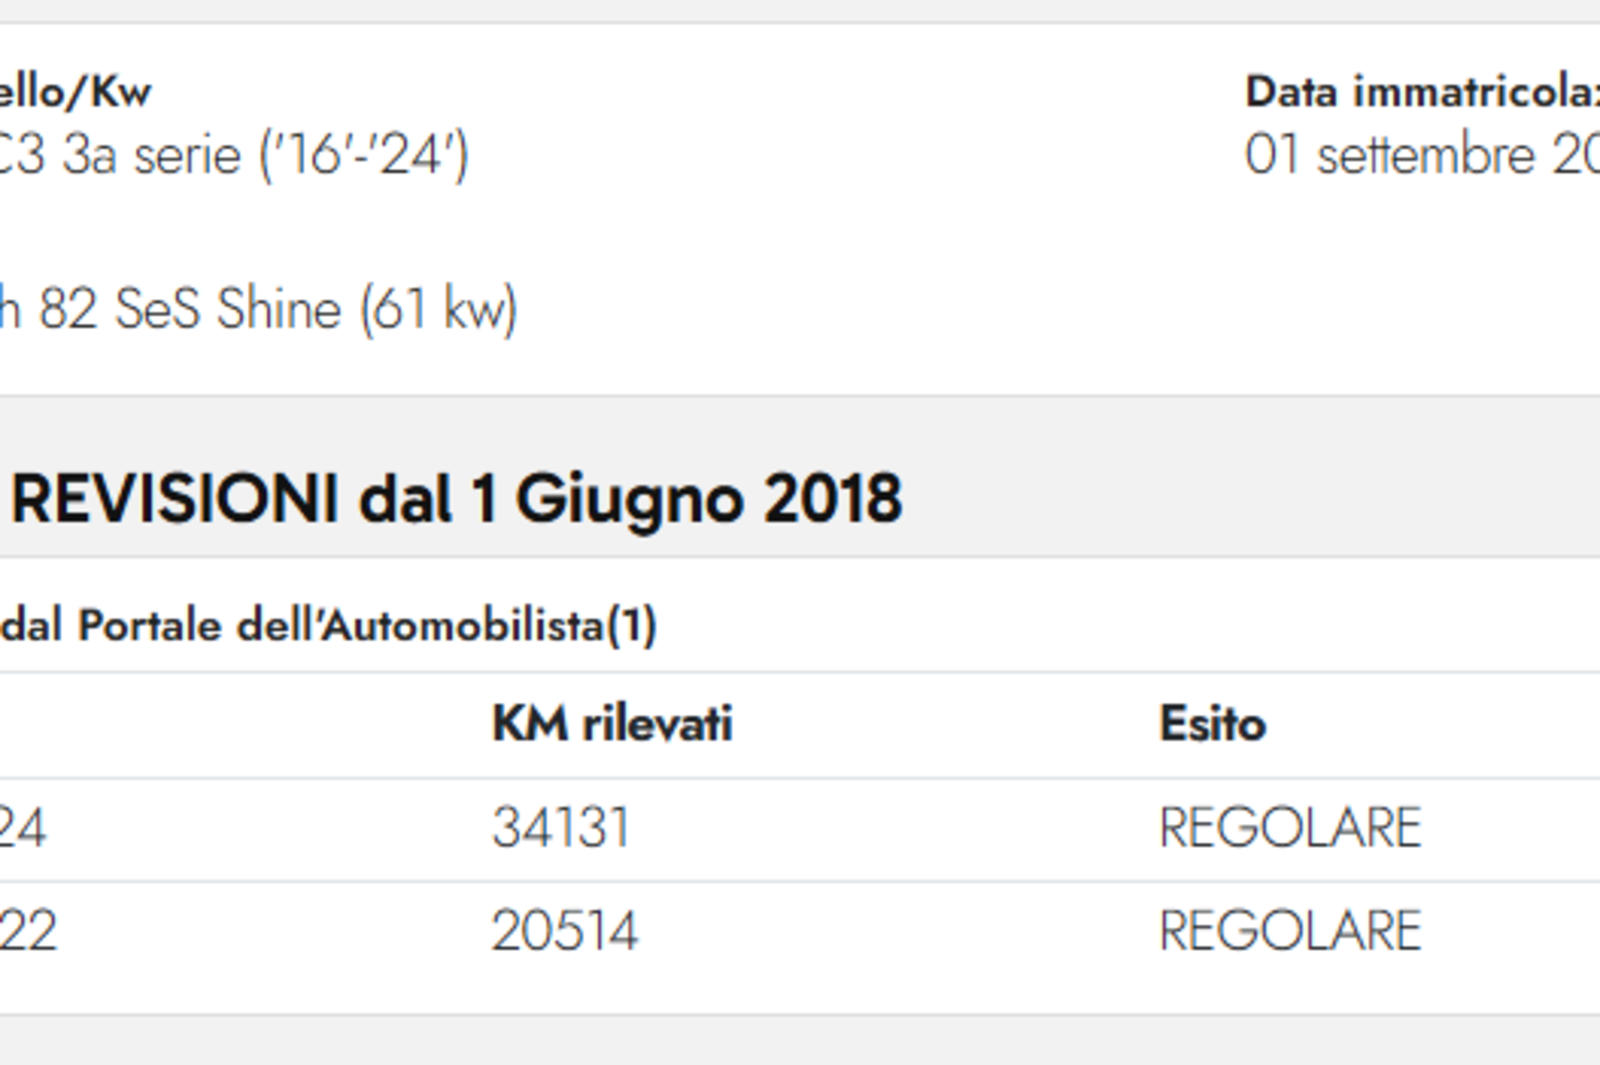Click the date cell ending in 24

22,828
